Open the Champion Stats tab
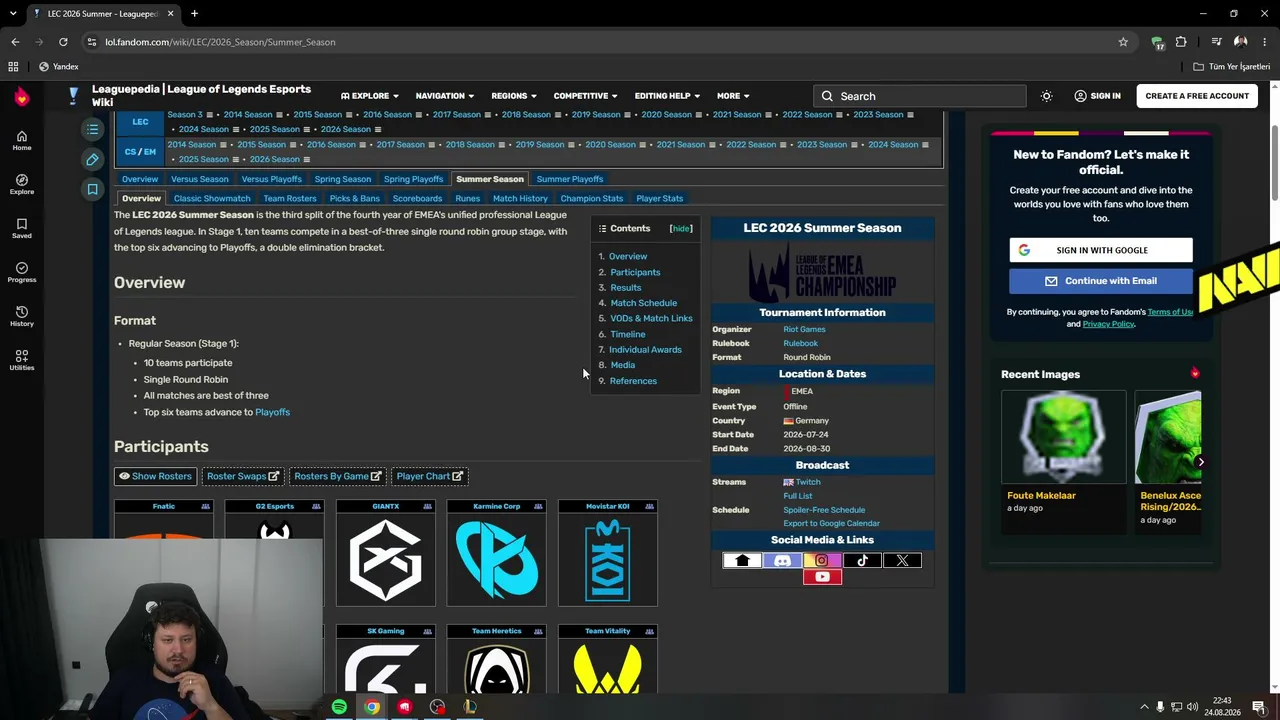This screenshot has width=1280, height=720. click(591, 198)
